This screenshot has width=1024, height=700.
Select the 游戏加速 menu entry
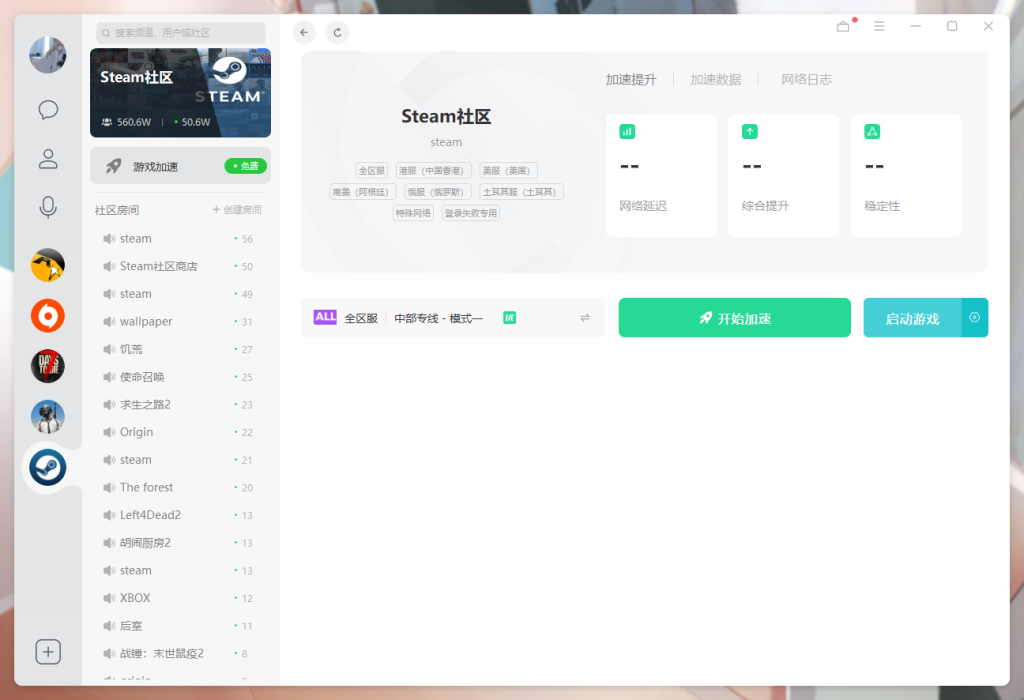(x=180, y=166)
